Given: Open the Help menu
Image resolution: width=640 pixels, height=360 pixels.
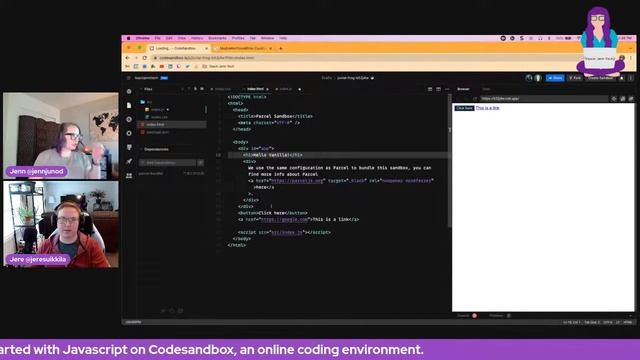Looking at the screenshot, I should pyautogui.click(x=283, y=38).
